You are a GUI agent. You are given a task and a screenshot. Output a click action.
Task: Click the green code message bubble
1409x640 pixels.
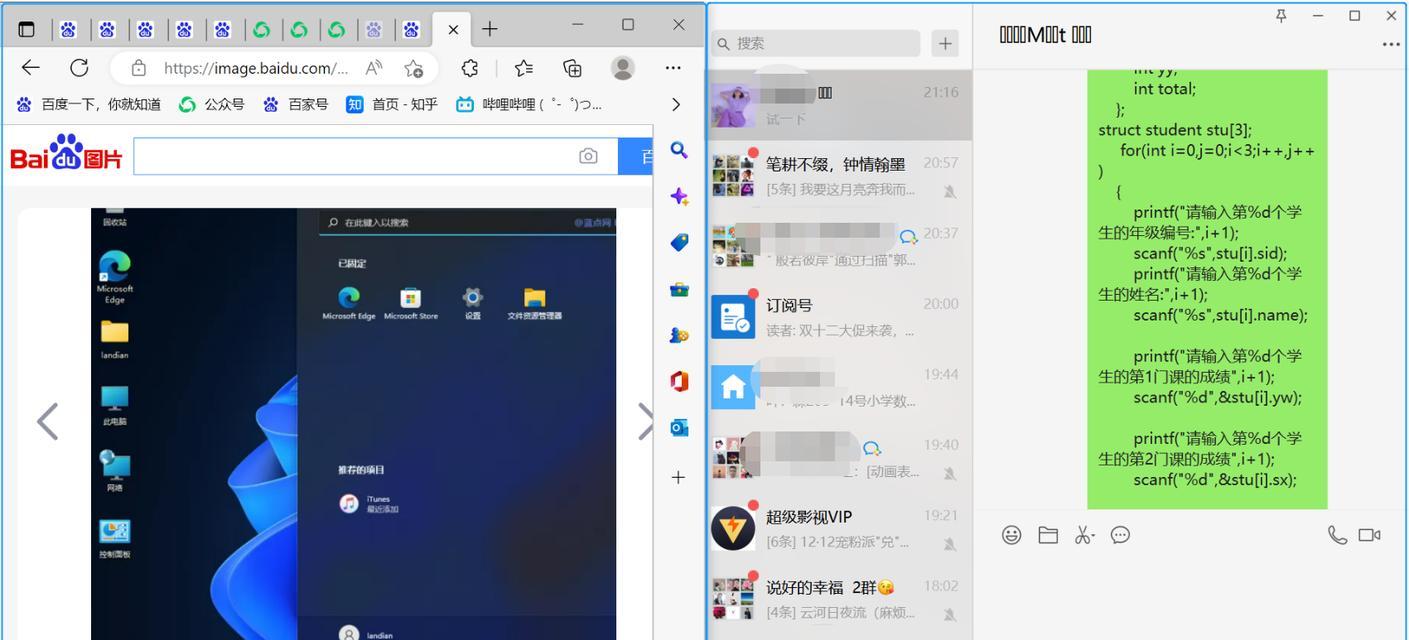pos(1207,289)
